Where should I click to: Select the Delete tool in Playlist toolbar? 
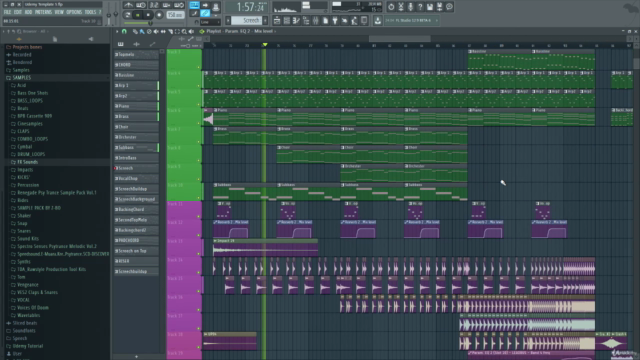[x=149, y=31]
